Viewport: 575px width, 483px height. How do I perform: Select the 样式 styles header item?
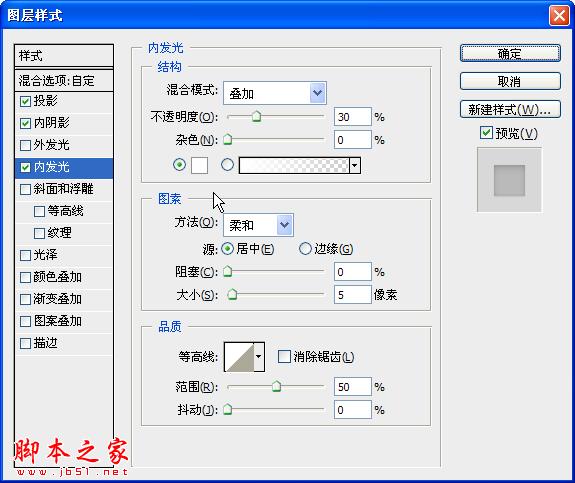[64, 56]
